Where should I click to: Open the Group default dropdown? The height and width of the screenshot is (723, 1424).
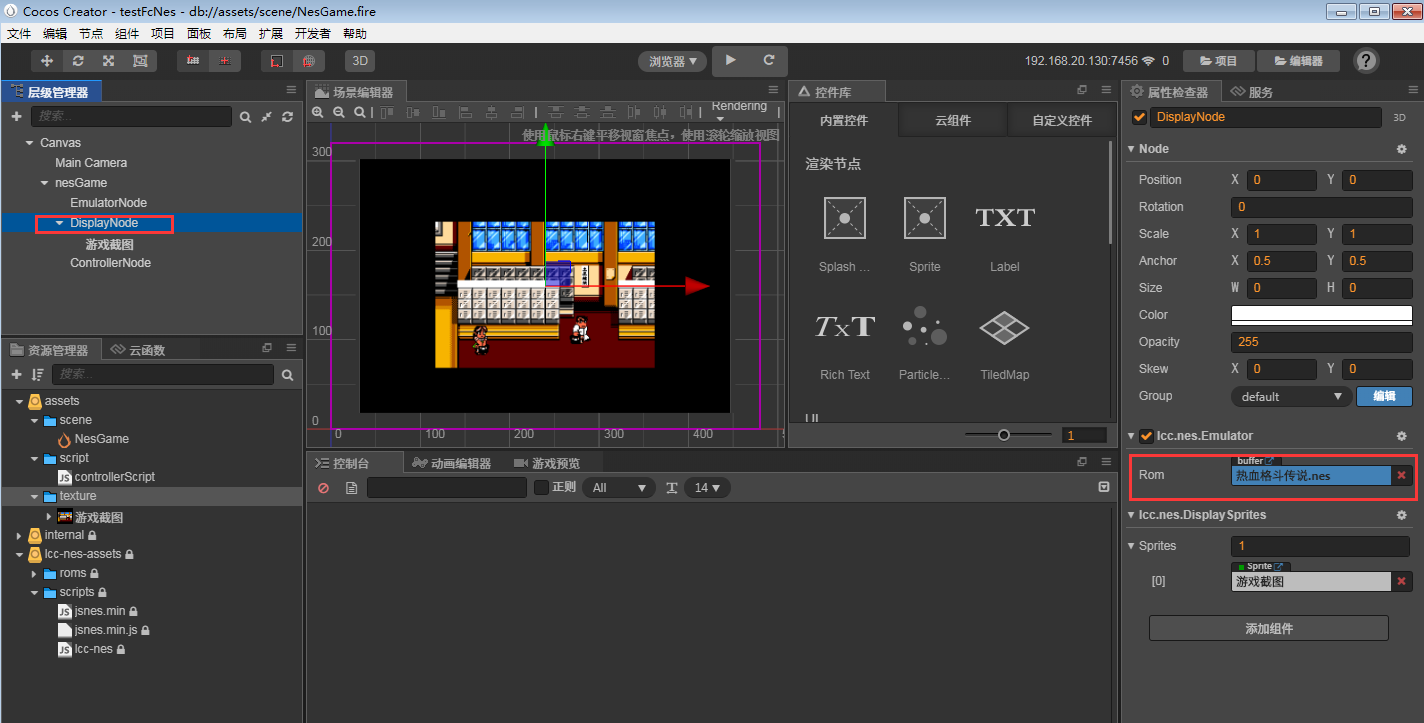[x=1291, y=396]
